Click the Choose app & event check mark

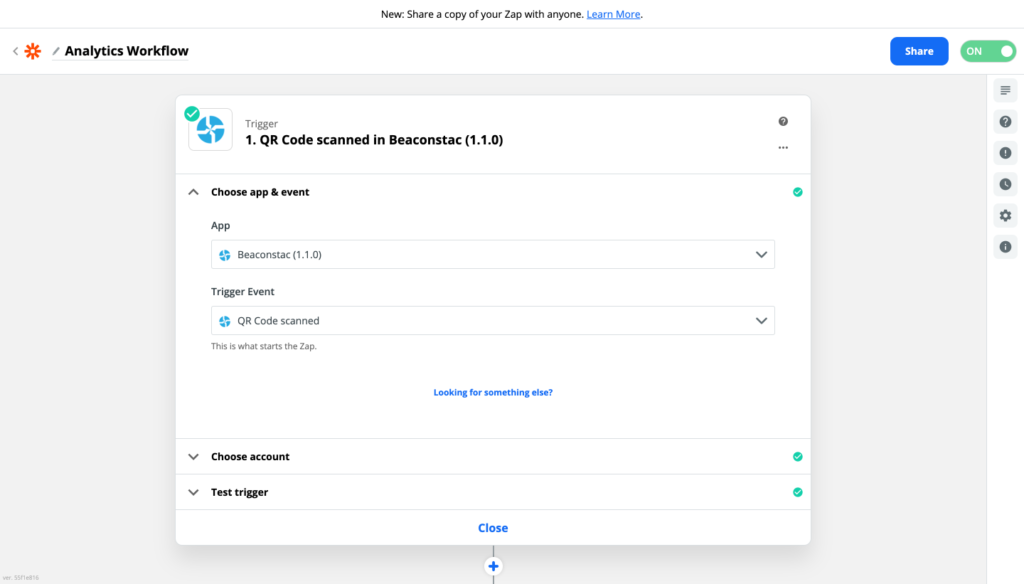pos(797,192)
